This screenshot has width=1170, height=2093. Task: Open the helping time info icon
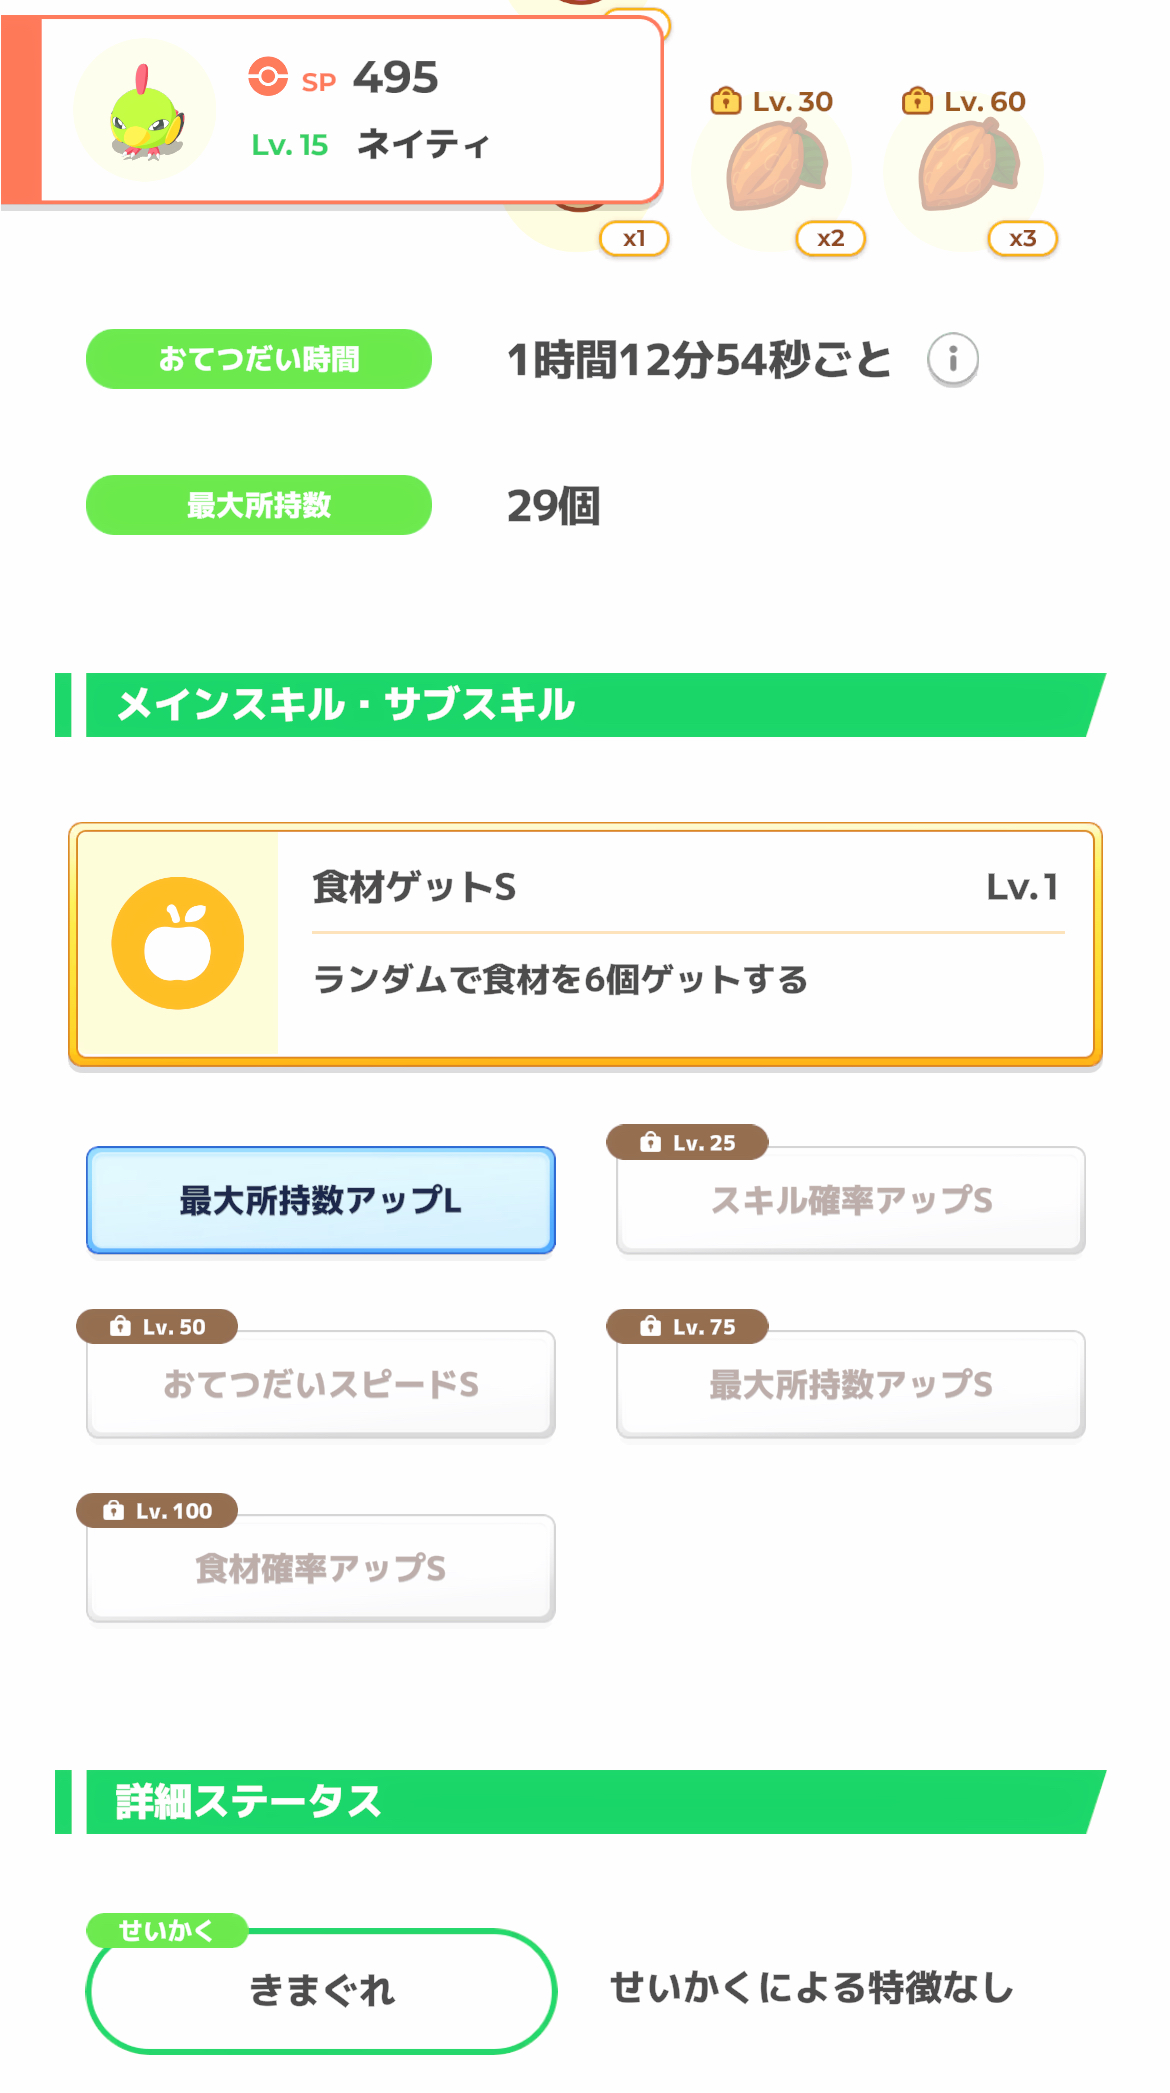(x=952, y=359)
